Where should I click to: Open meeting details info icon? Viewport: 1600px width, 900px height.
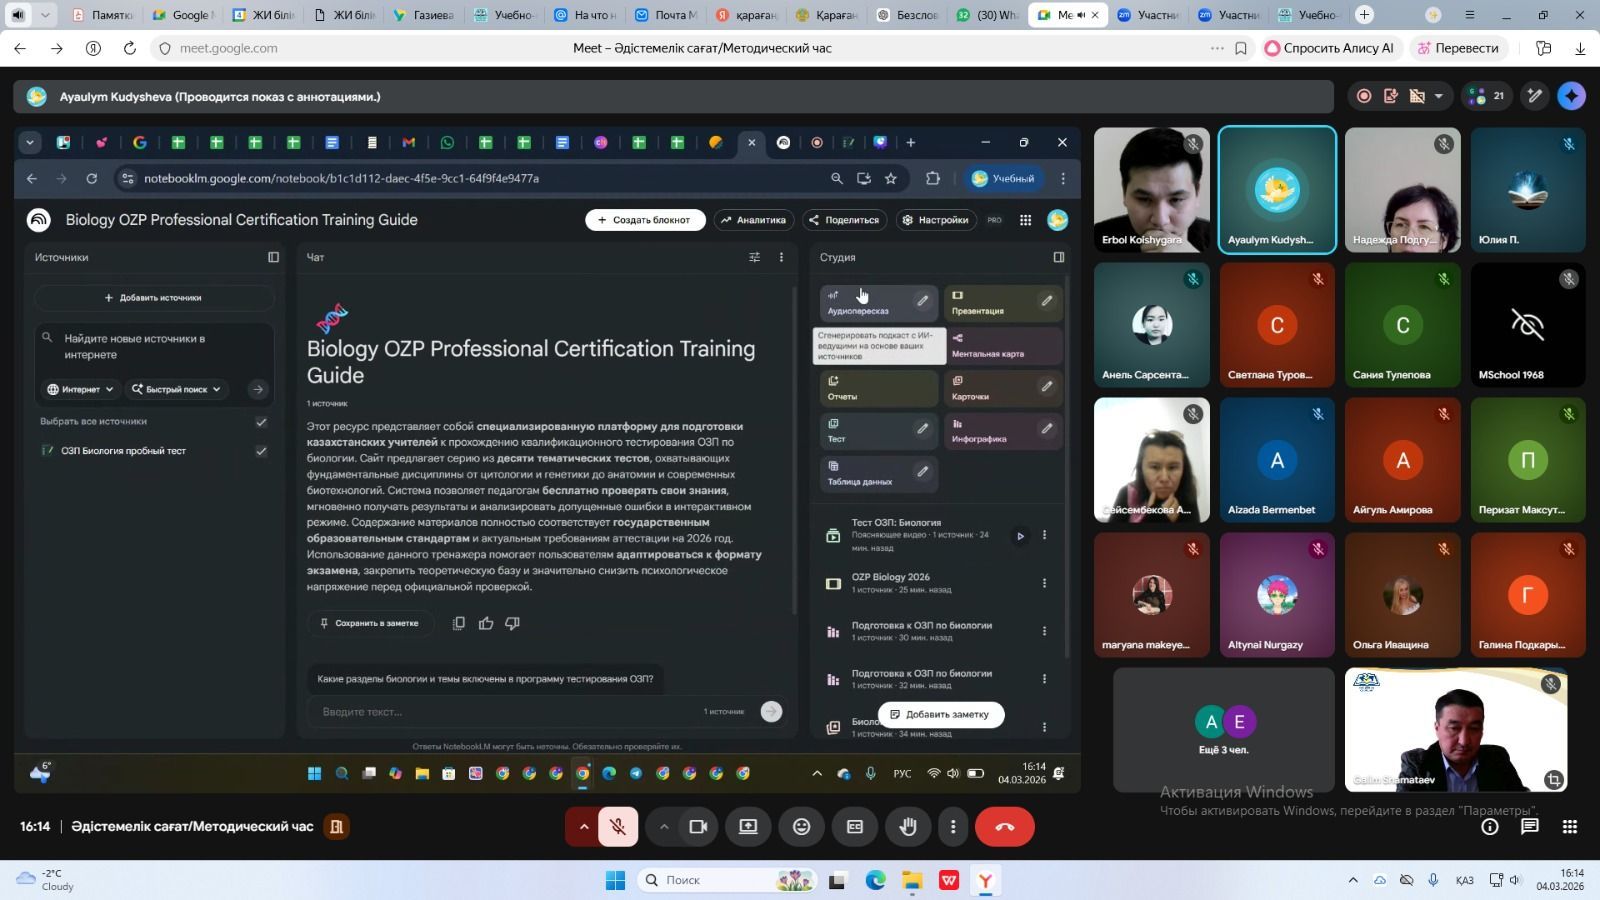[1490, 826]
